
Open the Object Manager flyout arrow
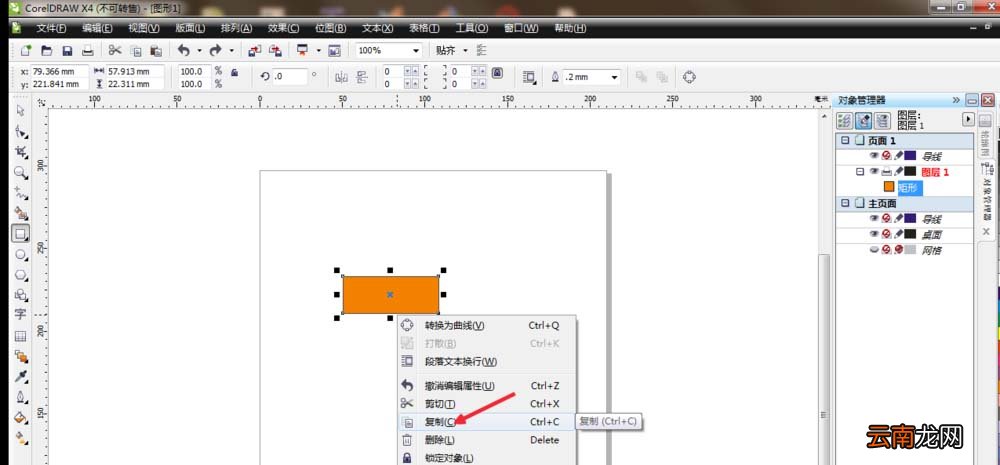tap(968, 119)
